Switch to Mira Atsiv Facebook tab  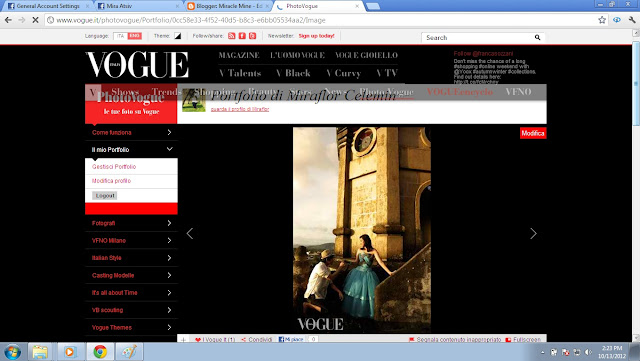coord(138,6)
